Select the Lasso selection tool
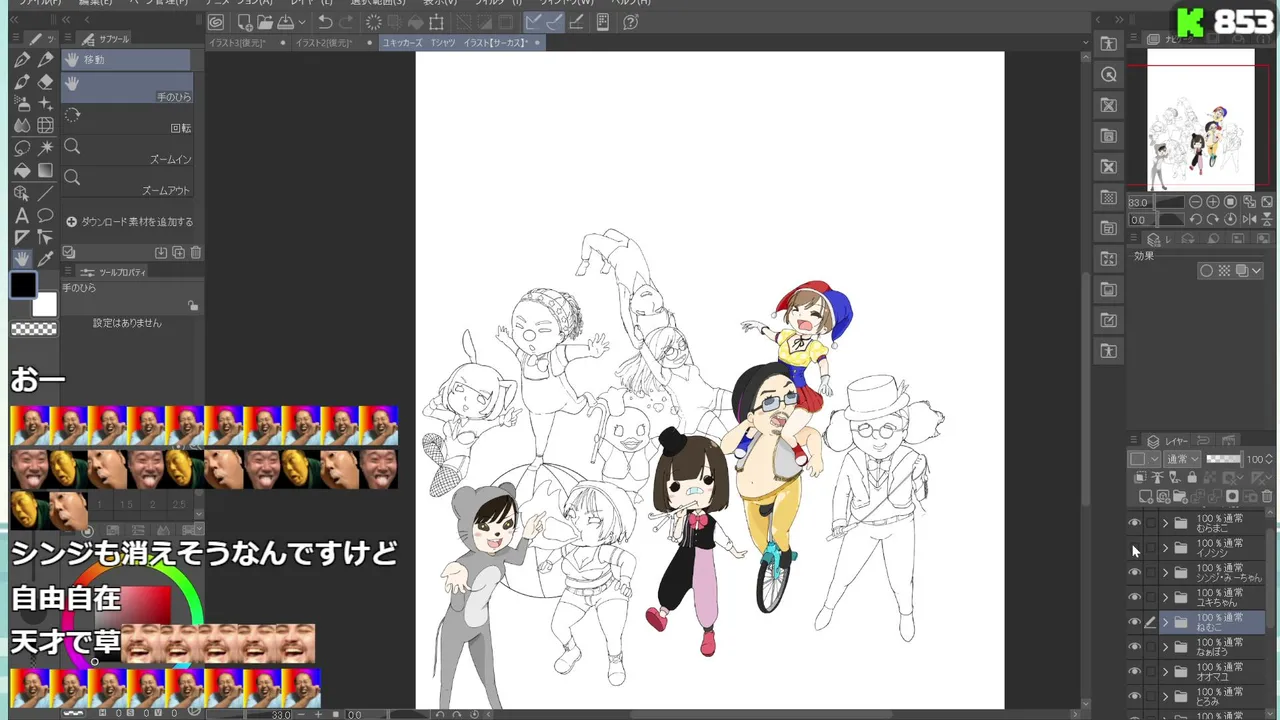1280x720 pixels. pos(22,148)
